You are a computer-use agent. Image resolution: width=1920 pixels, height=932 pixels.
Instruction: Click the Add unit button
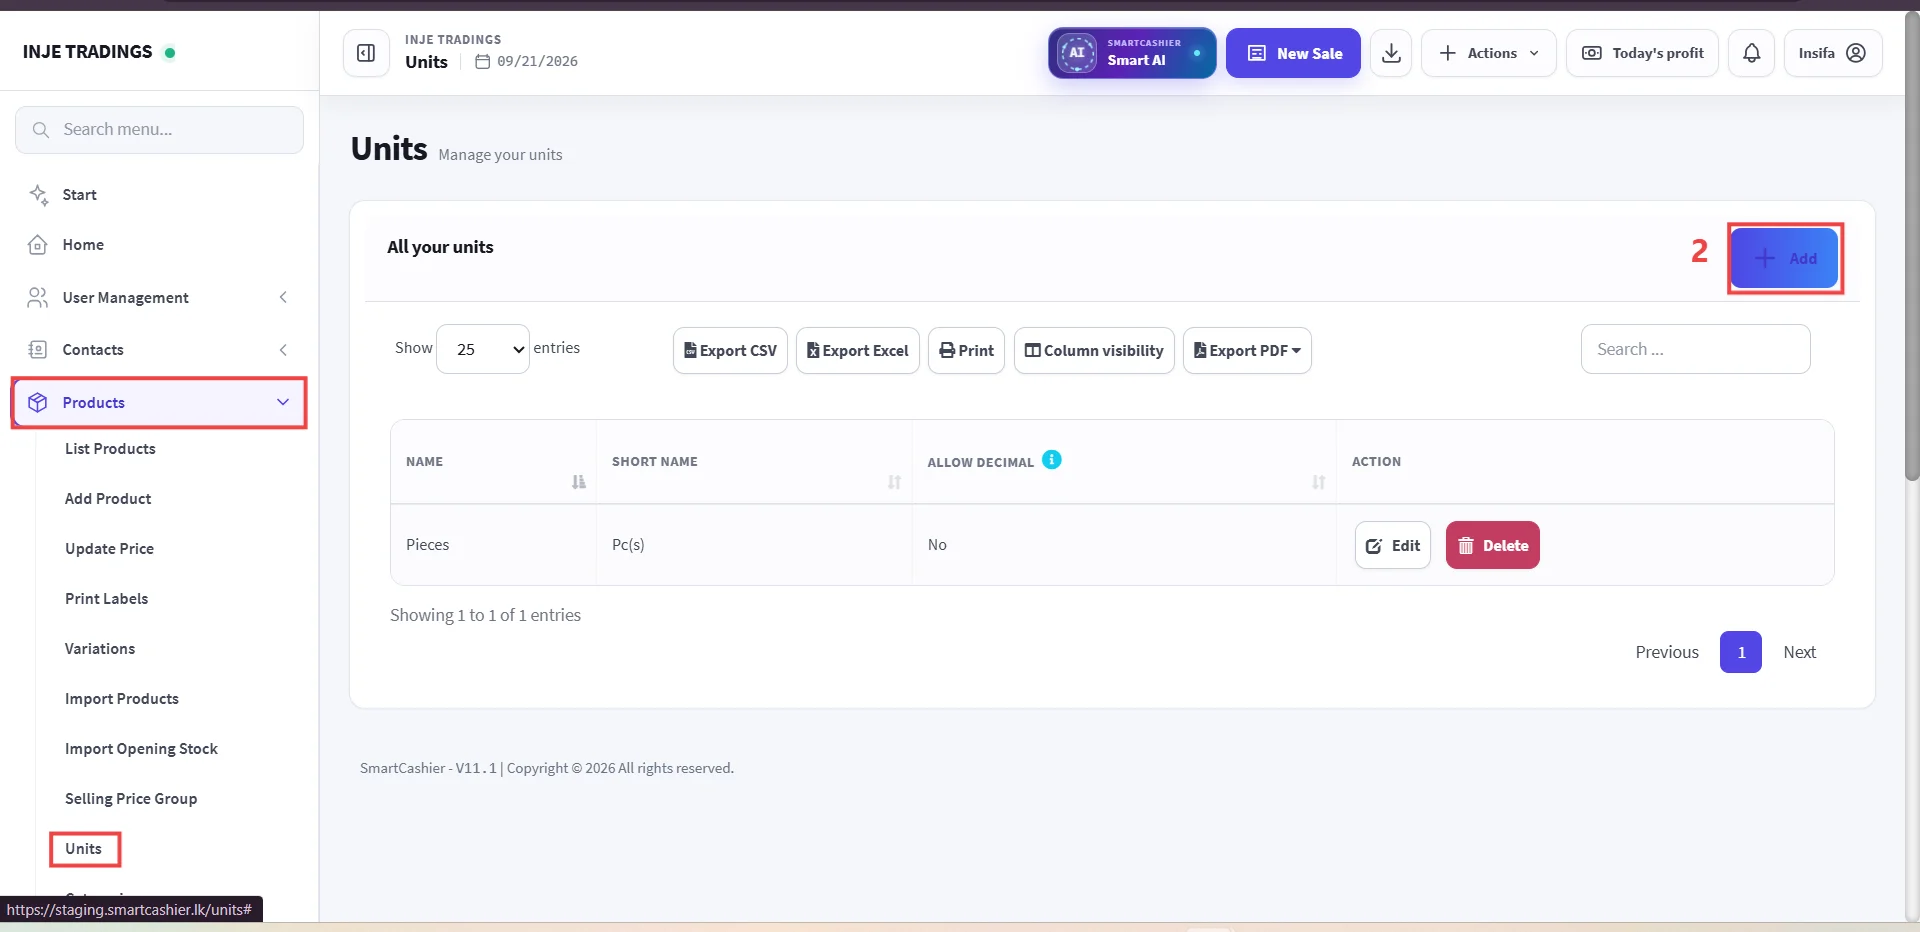pyautogui.click(x=1785, y=258)
